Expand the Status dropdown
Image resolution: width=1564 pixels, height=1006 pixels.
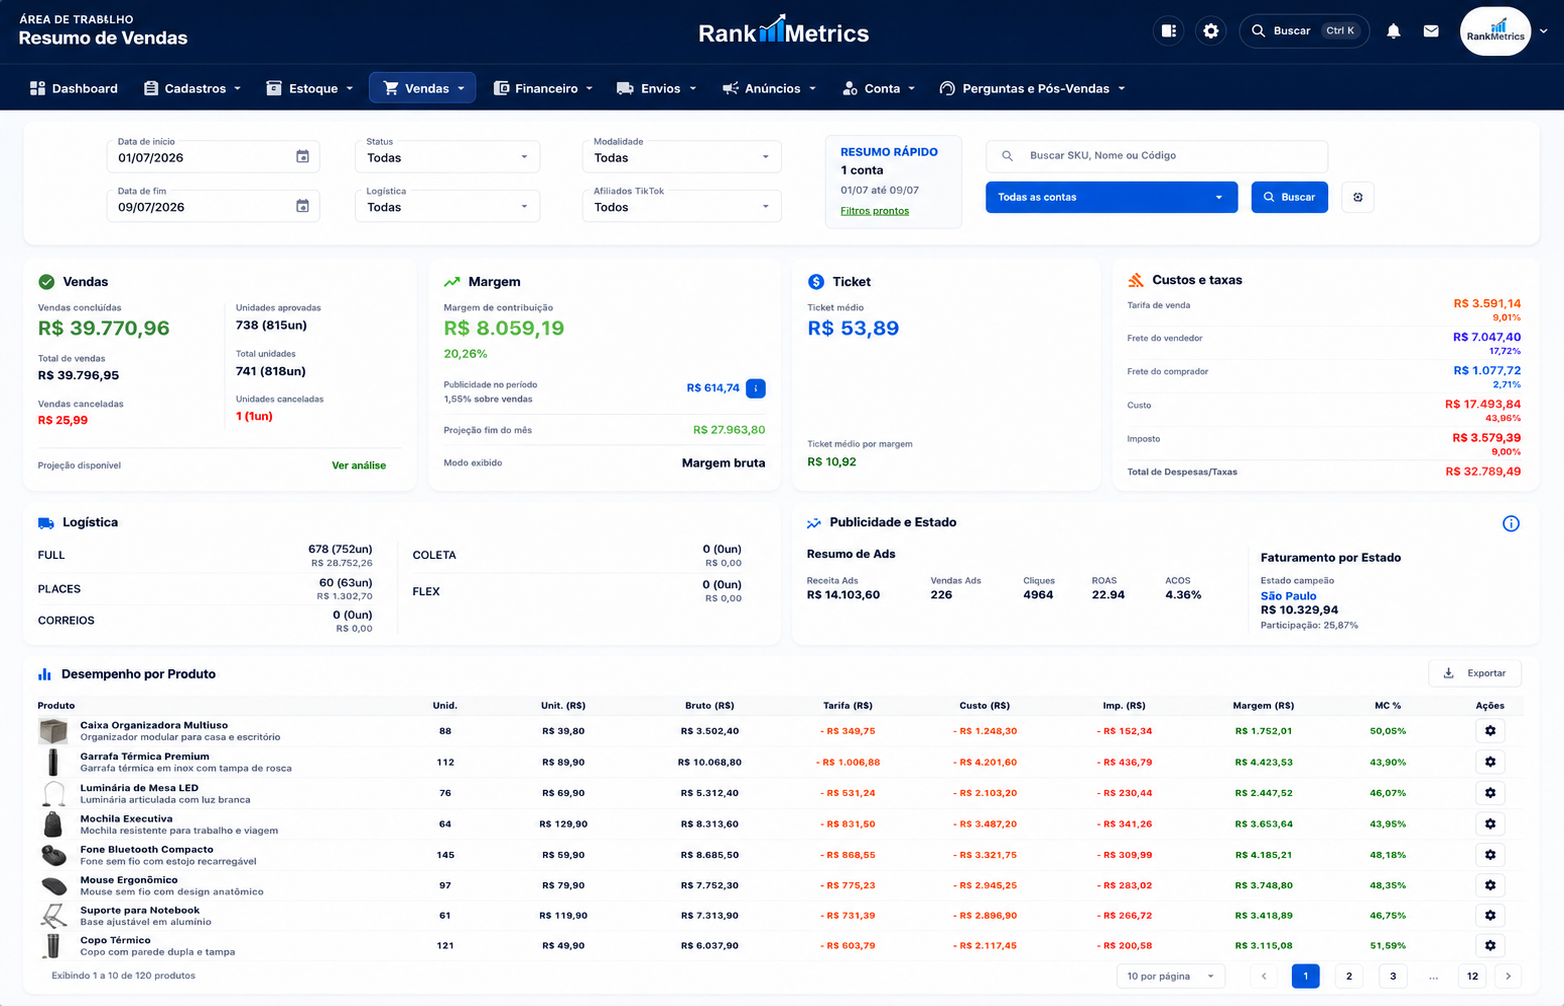[447, 157]
